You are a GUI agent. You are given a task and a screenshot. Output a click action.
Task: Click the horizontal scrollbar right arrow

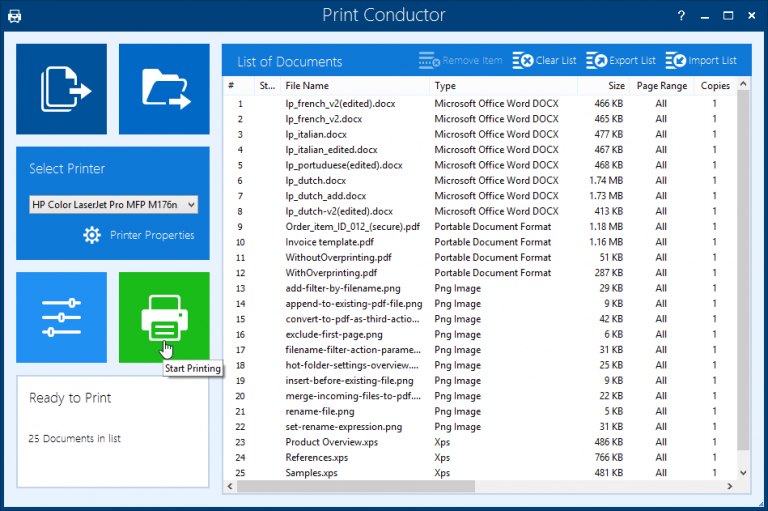pos(729,486)
